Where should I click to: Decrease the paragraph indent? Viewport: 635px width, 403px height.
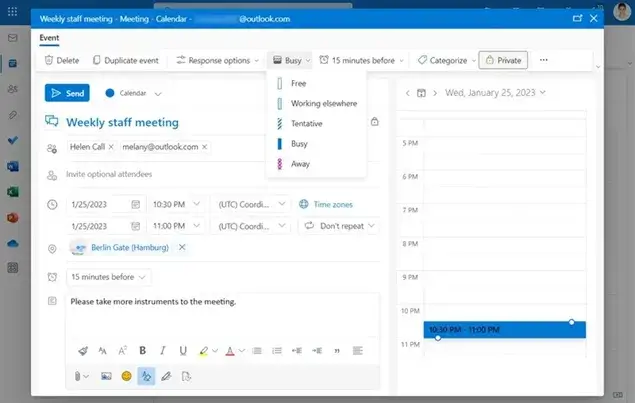[297, 351]
